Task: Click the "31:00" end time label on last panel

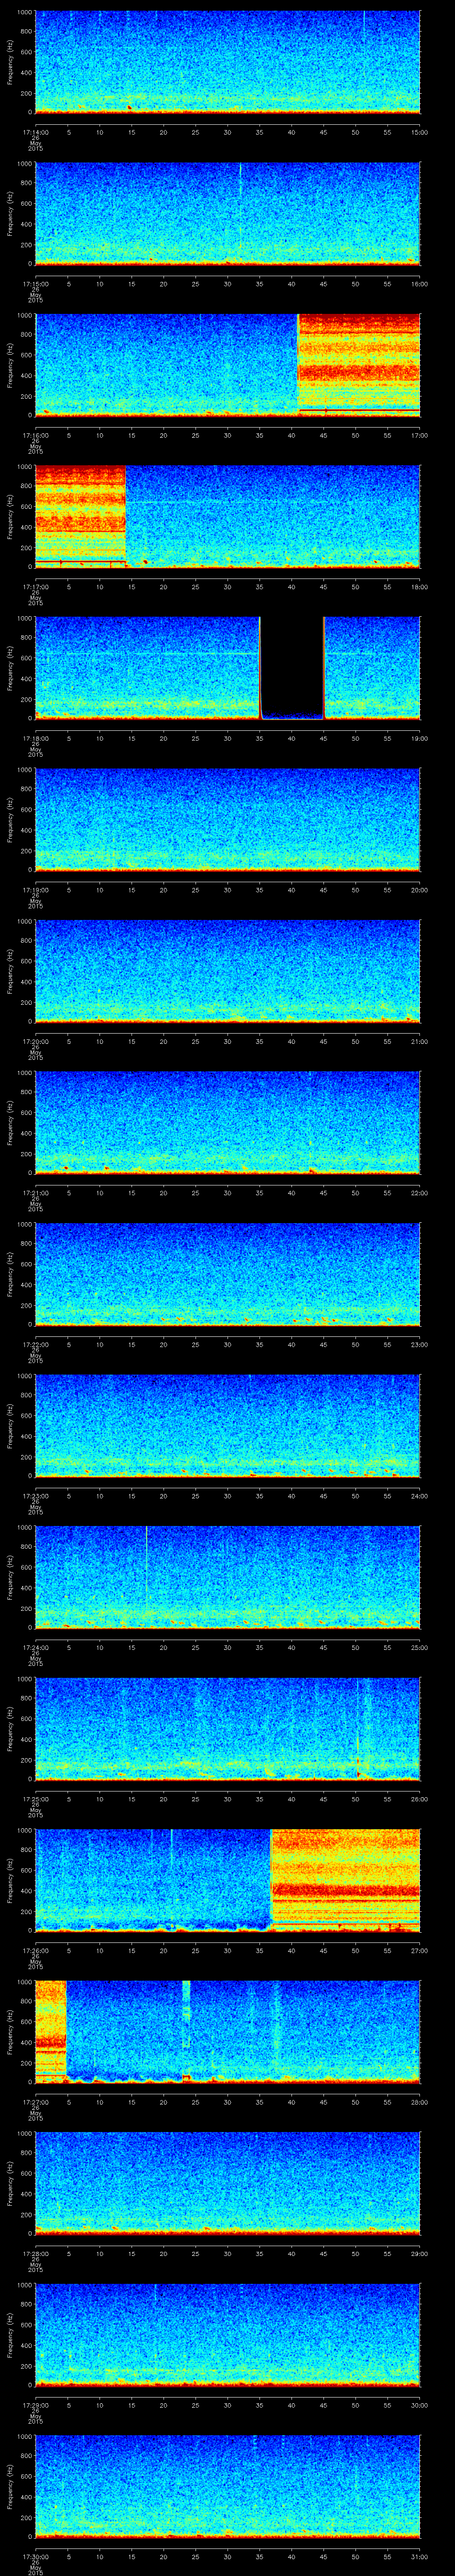Action: tap(419, 2556)
